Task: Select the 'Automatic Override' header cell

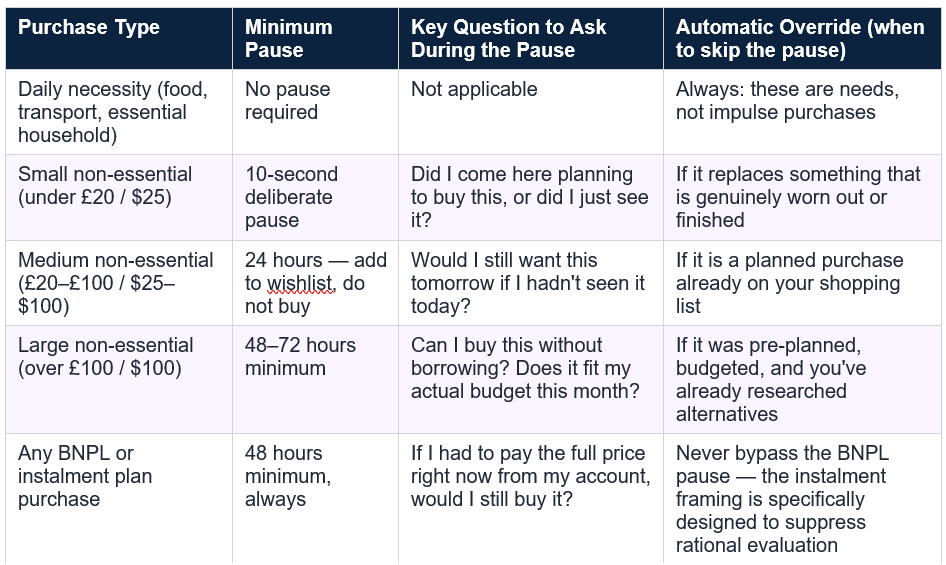Action: 802,39
